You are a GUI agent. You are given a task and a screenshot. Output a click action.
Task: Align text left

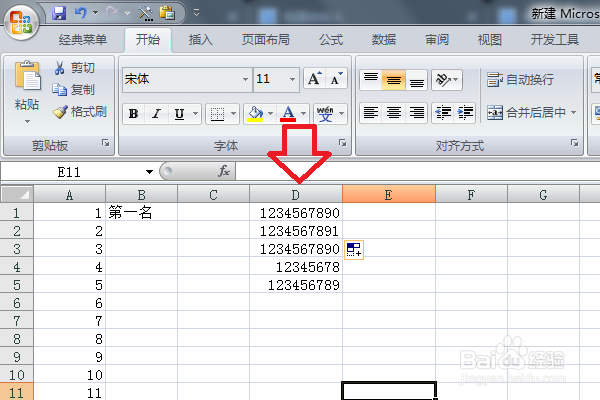coord(371,113)
